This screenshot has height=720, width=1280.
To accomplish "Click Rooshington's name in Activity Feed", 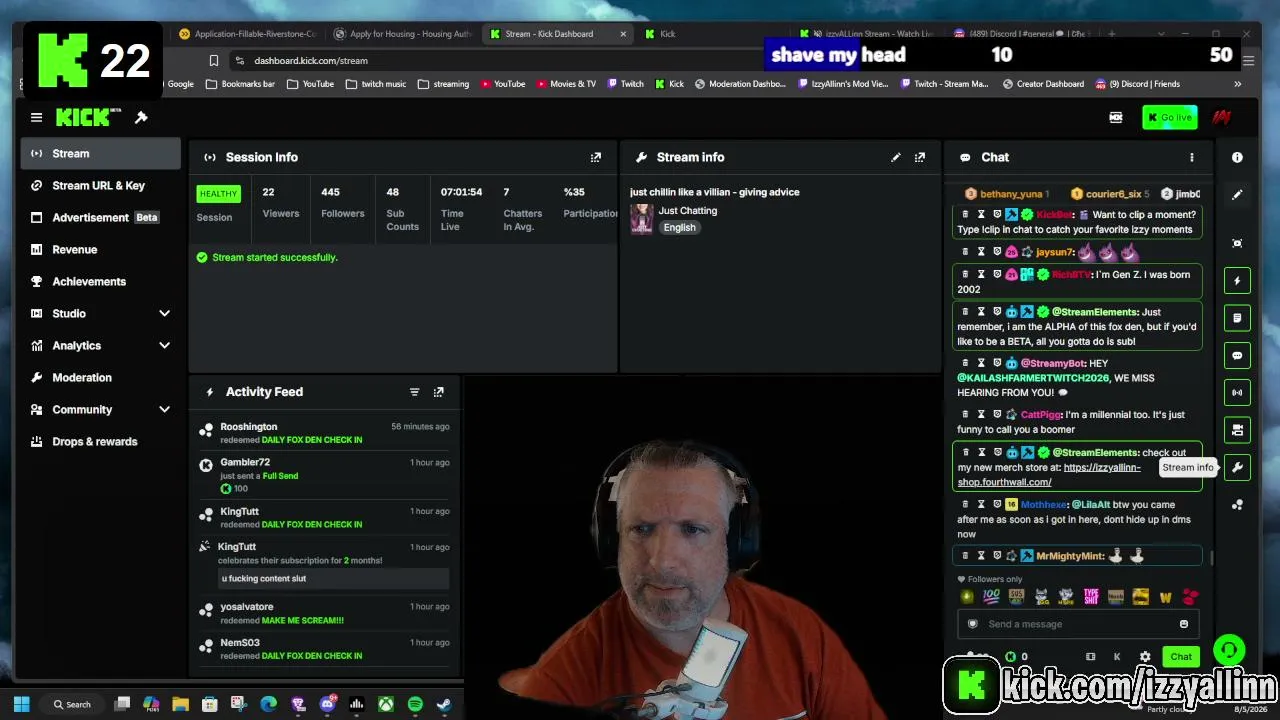I will [249, 427].
